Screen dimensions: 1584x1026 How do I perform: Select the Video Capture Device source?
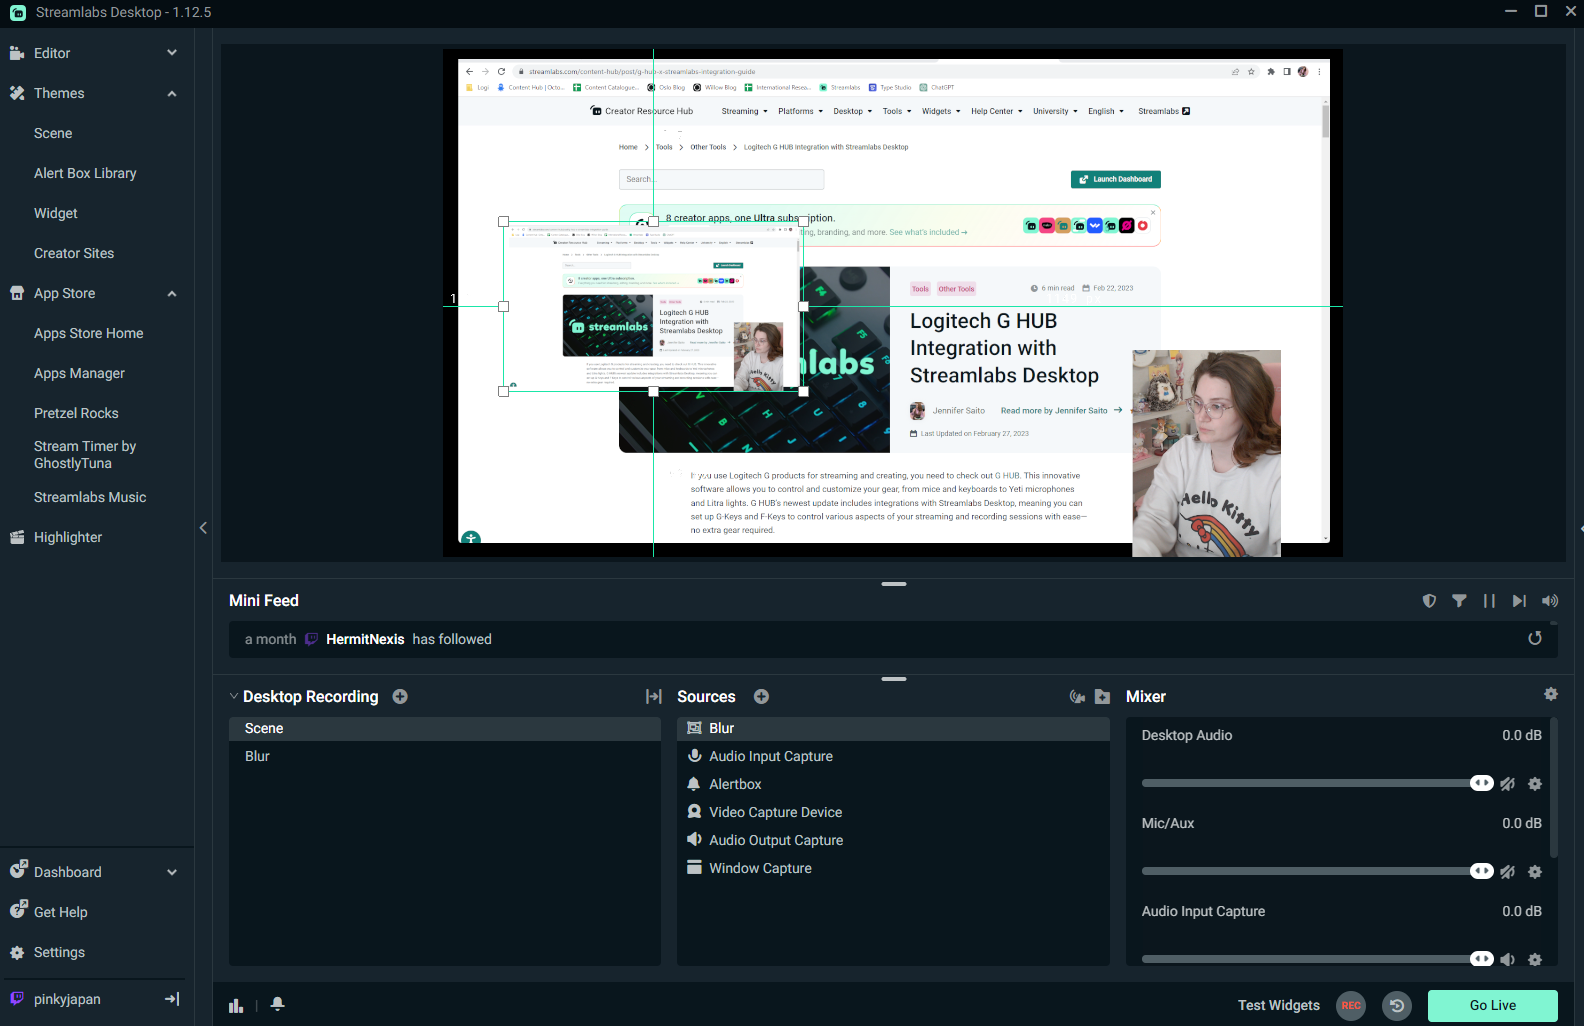pyautogui.click(x=893, y=812)
